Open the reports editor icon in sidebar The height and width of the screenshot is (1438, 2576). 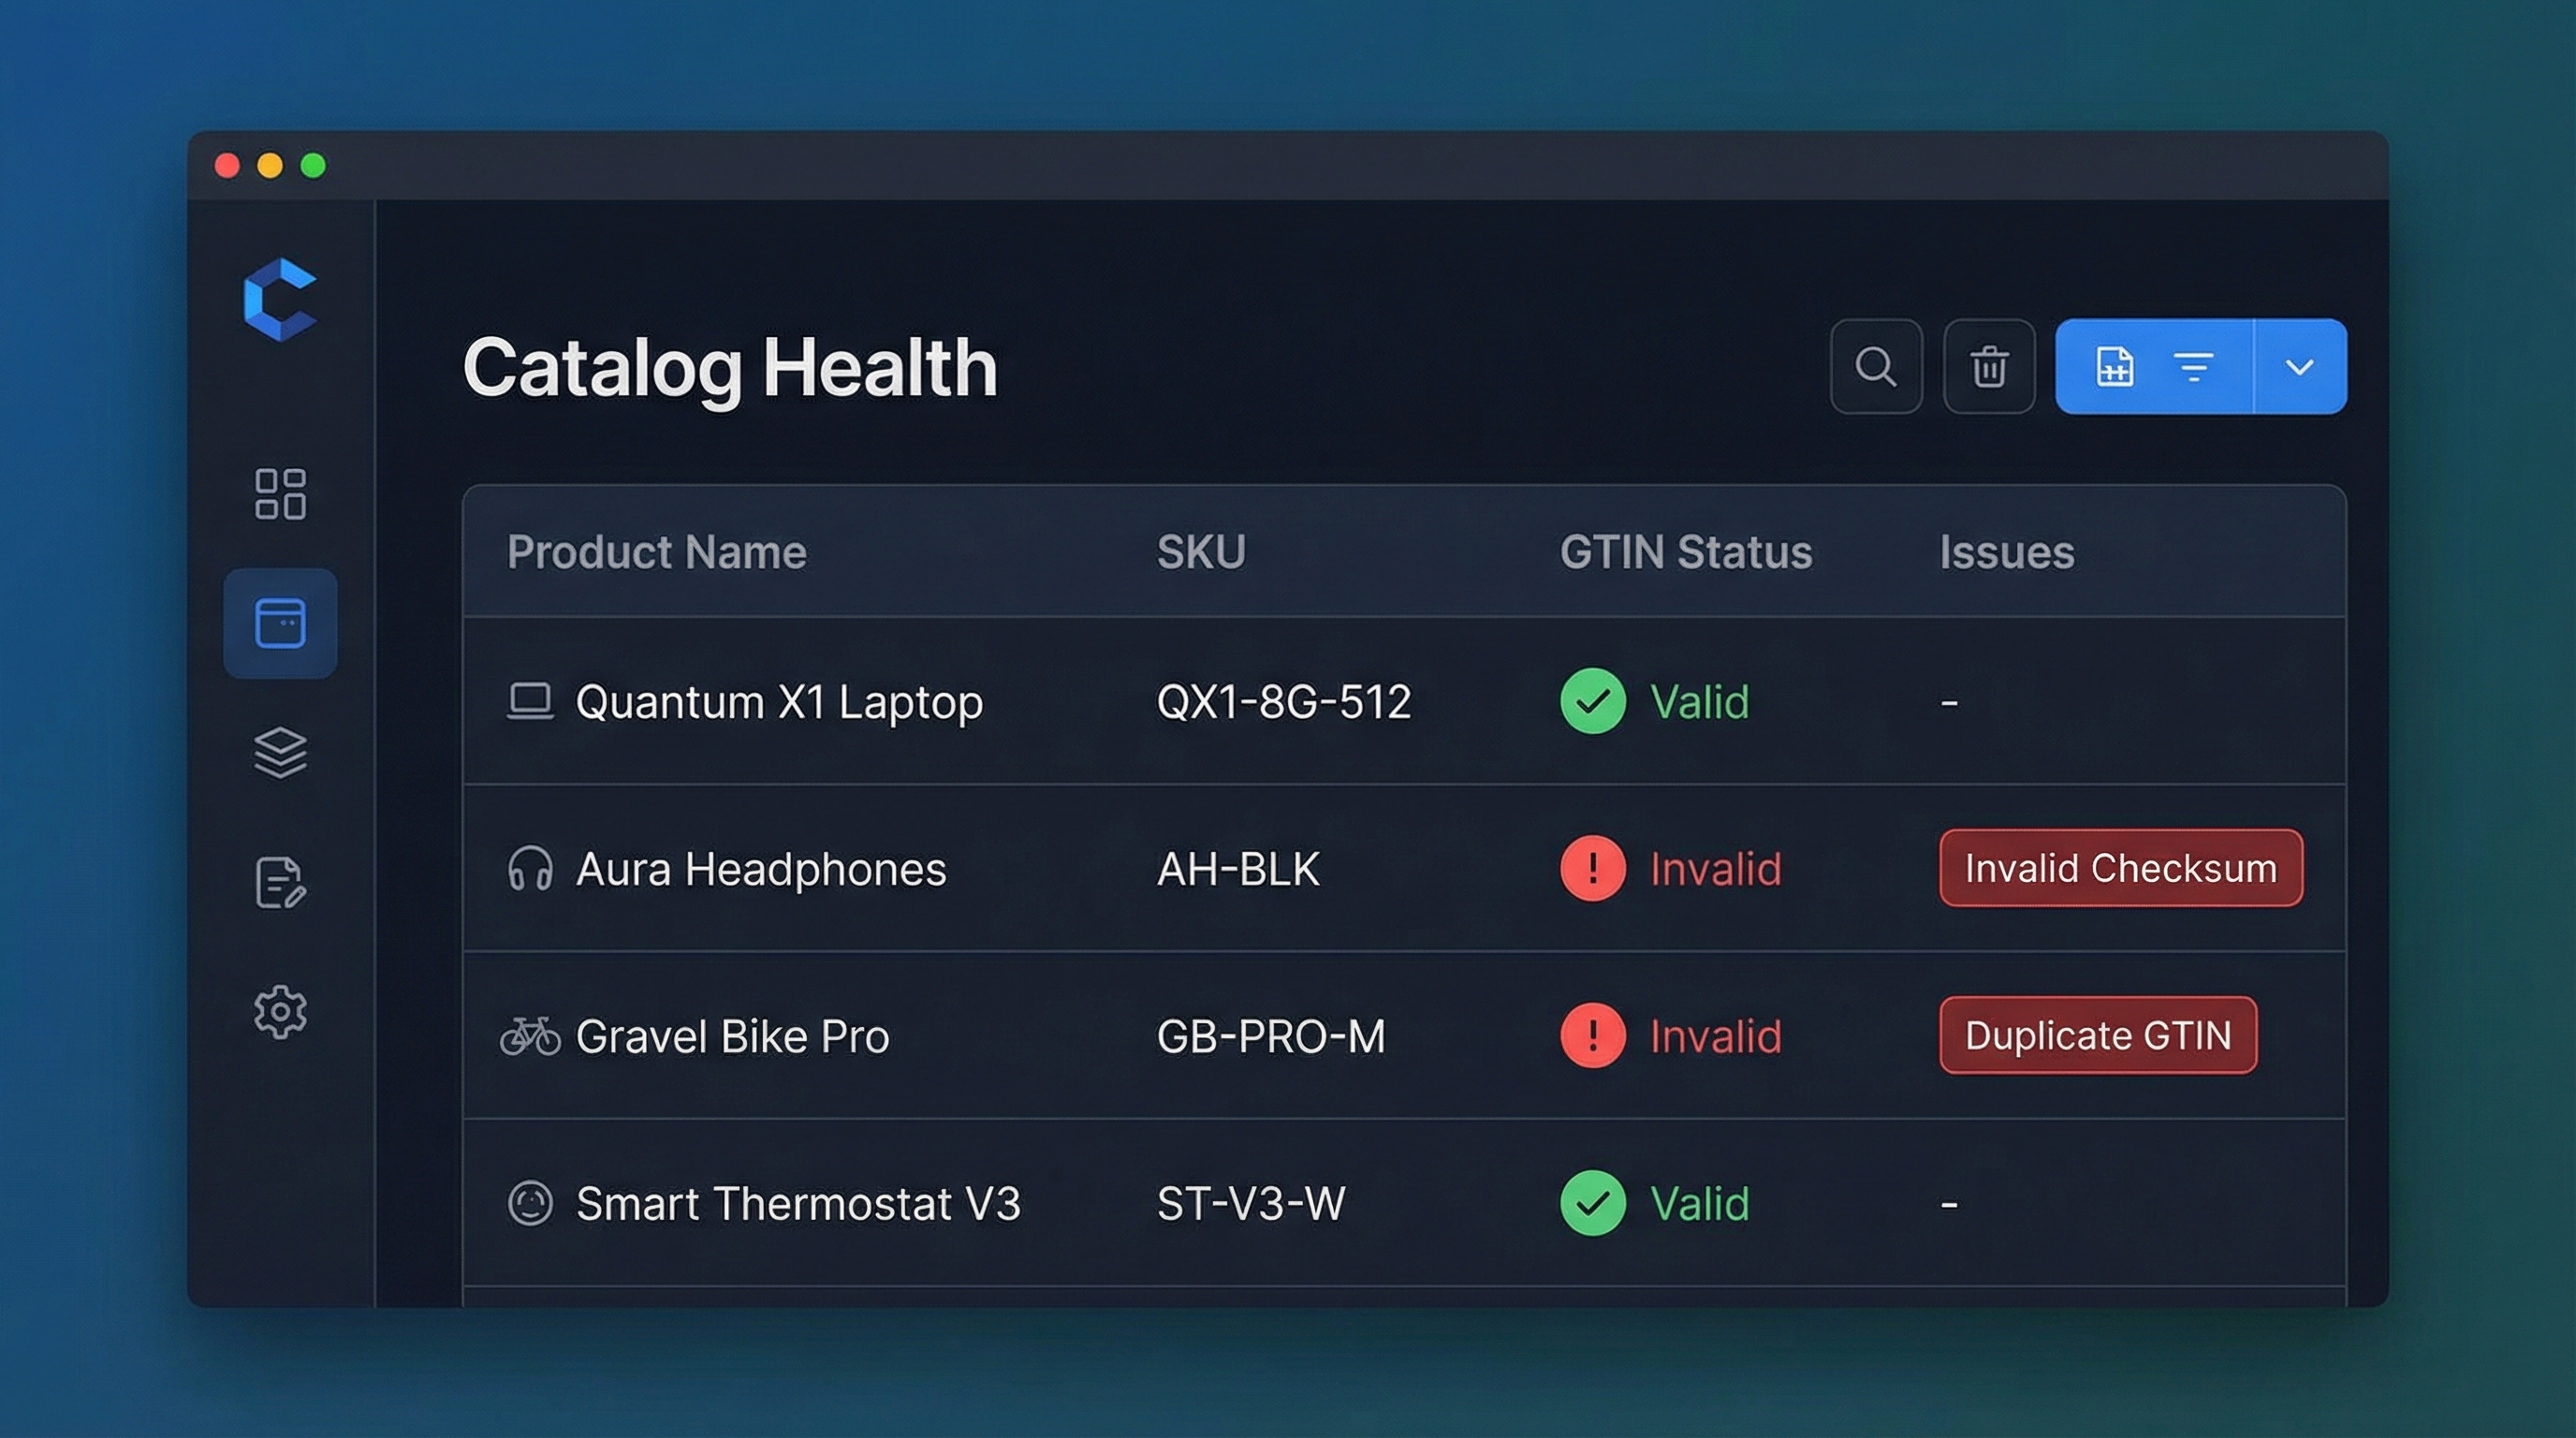click(280, 881)
